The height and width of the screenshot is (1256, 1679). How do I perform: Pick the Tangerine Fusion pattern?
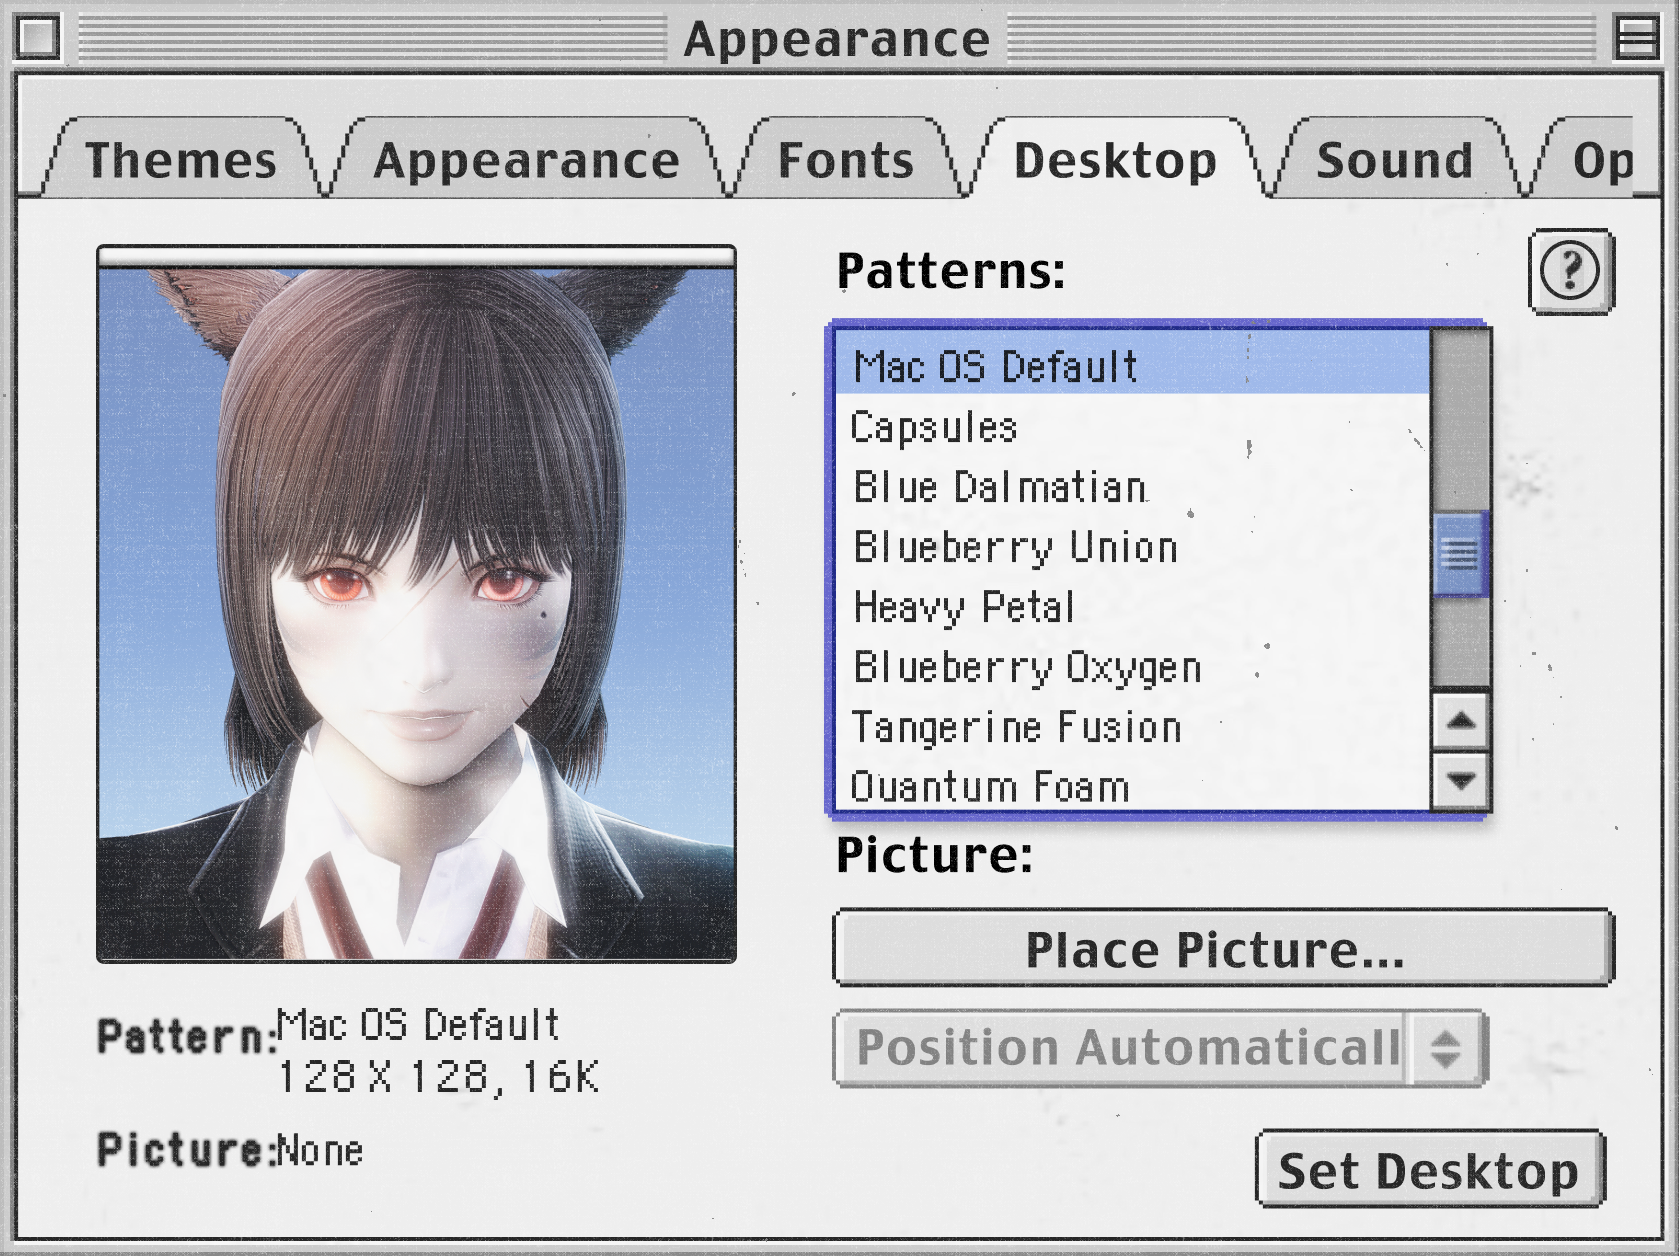pos(1132,727)
